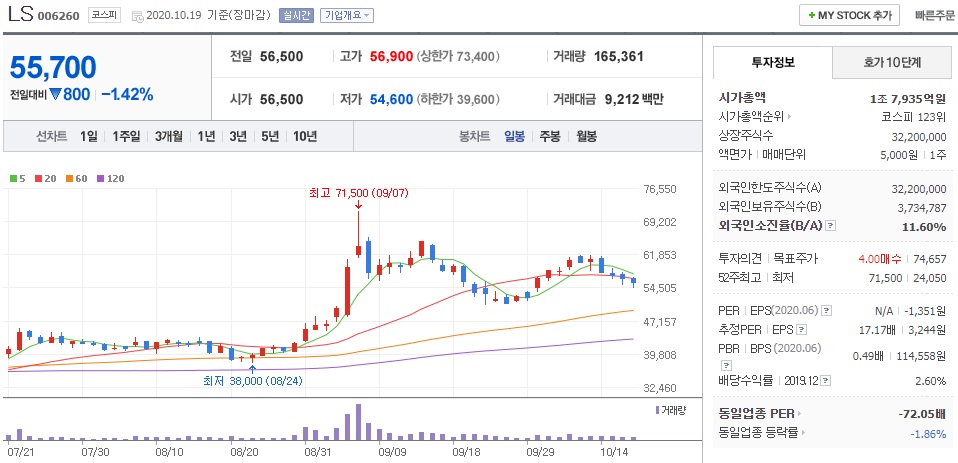Screen dimensions: 958x463
Task: Click the 시가총액순위 link
Action: (x=752, y=117)
